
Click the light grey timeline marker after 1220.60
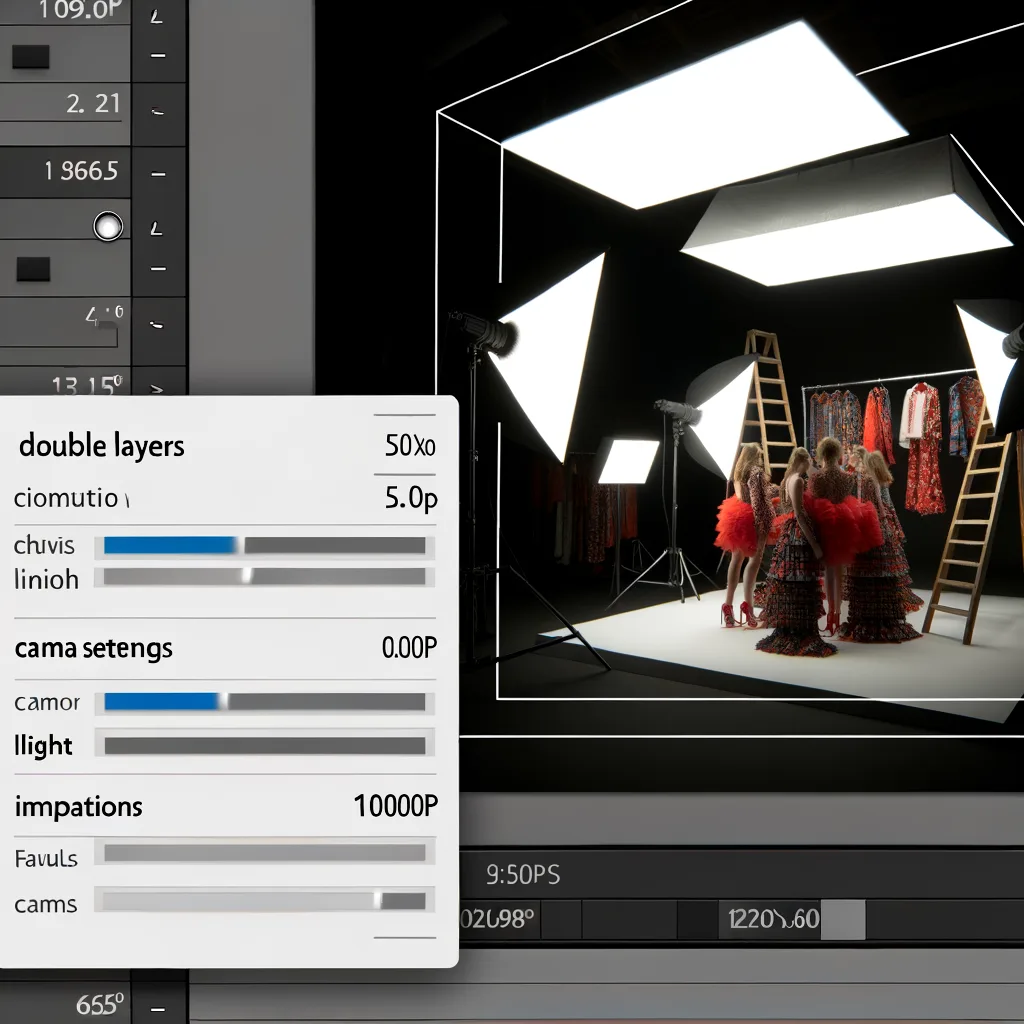pyautogui.click(x=842, y=920)
